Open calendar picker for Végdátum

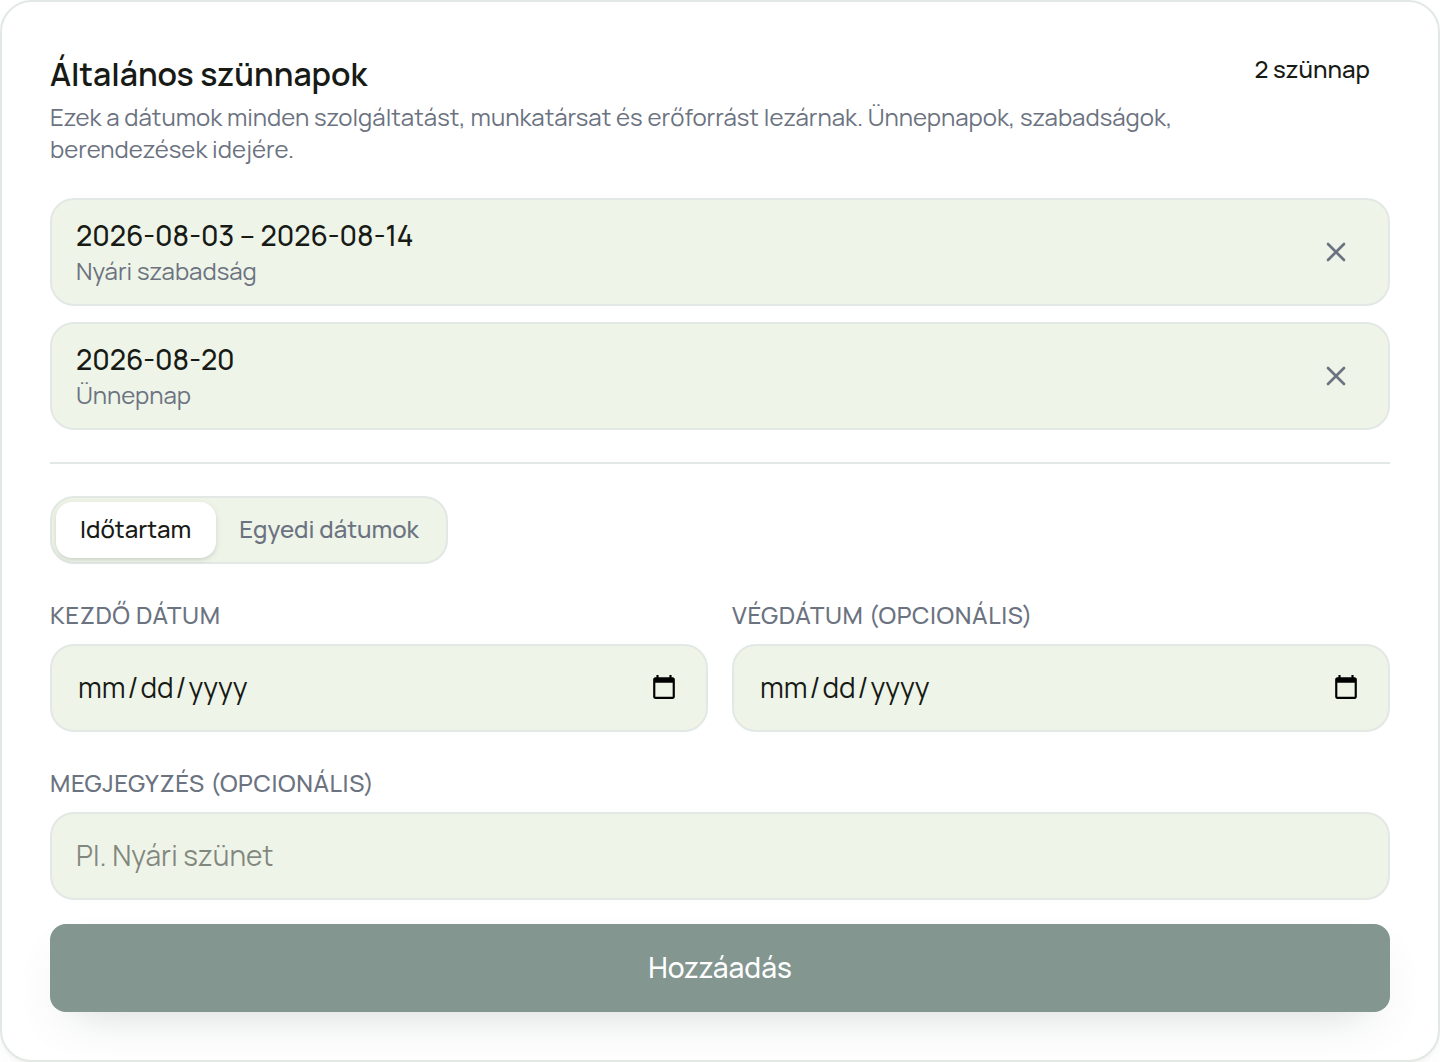(x=1346, y=688)
